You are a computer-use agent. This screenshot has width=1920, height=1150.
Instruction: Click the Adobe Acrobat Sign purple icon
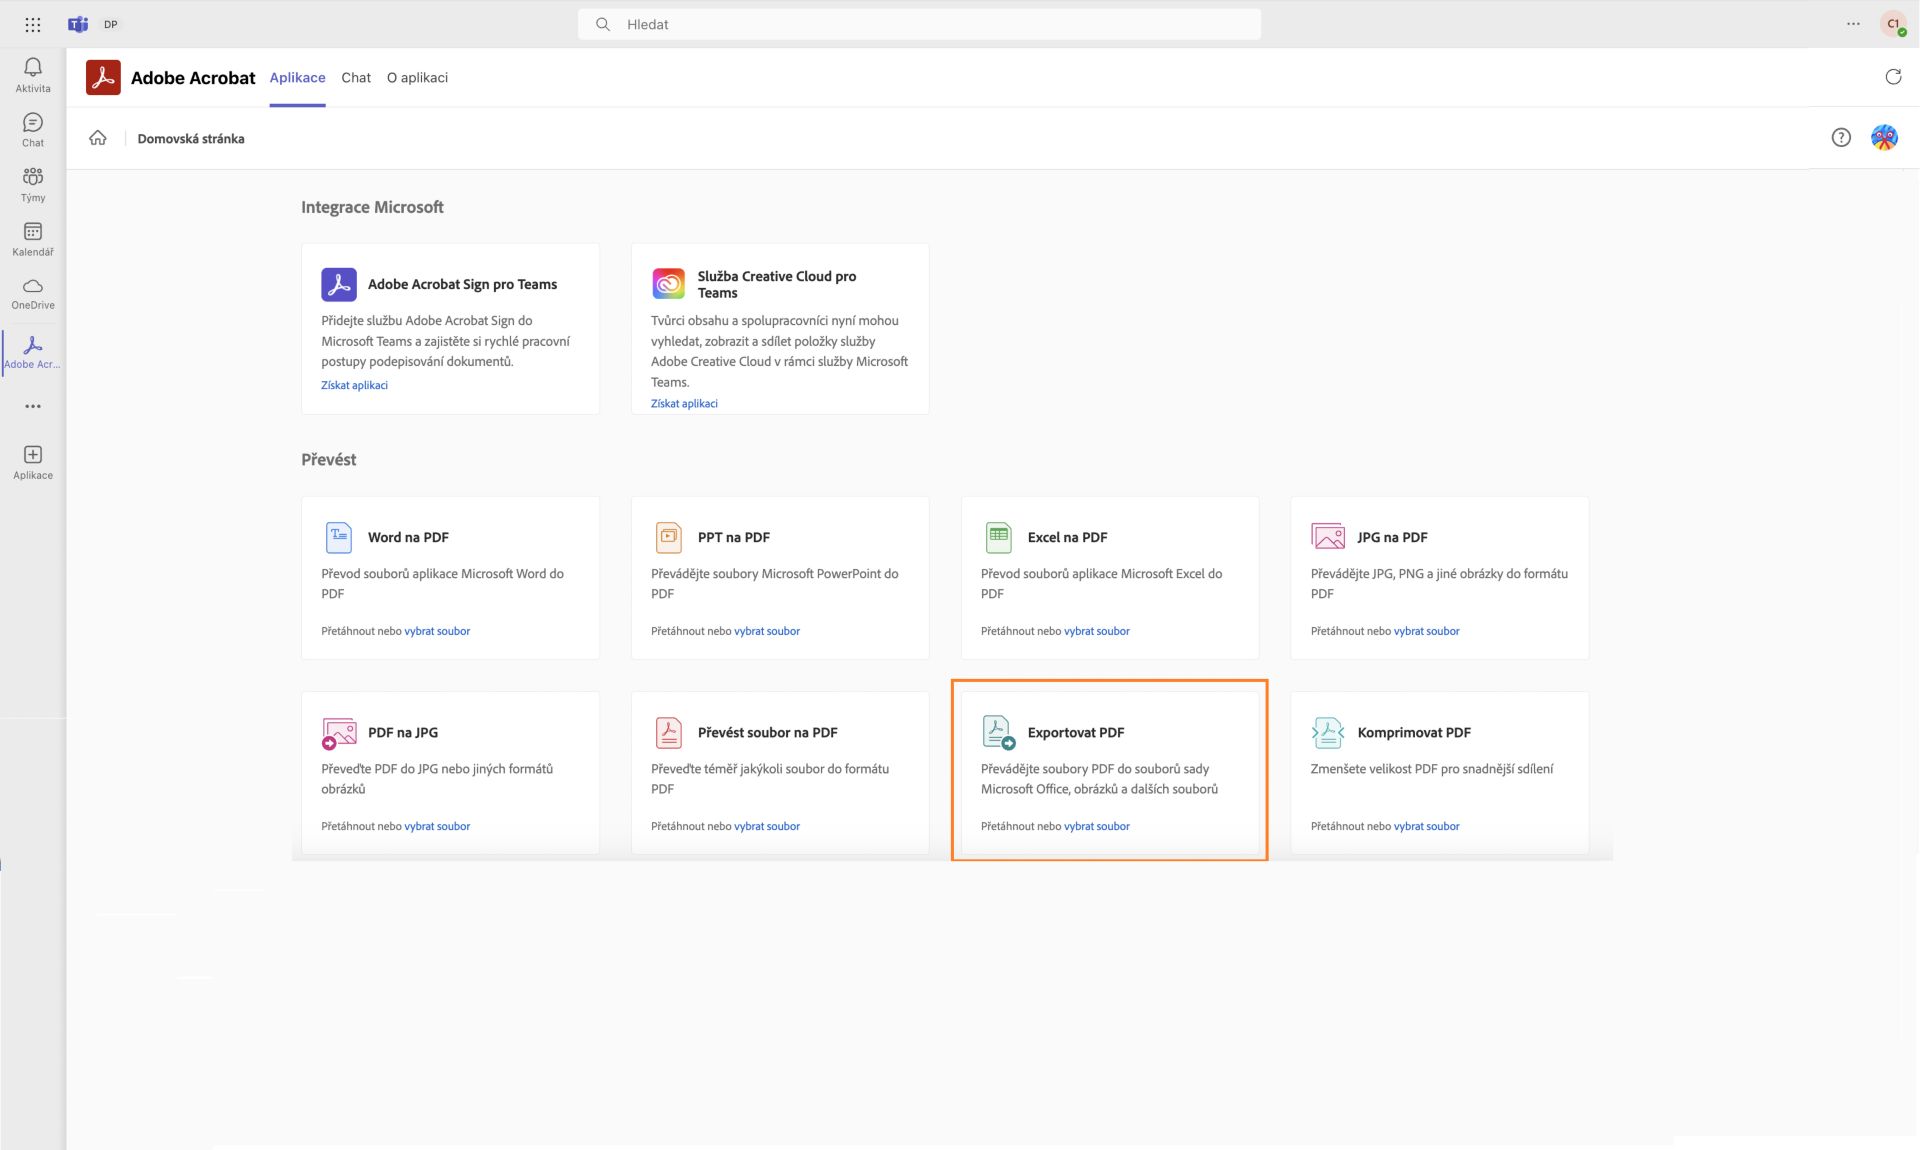tap(339, 284)
